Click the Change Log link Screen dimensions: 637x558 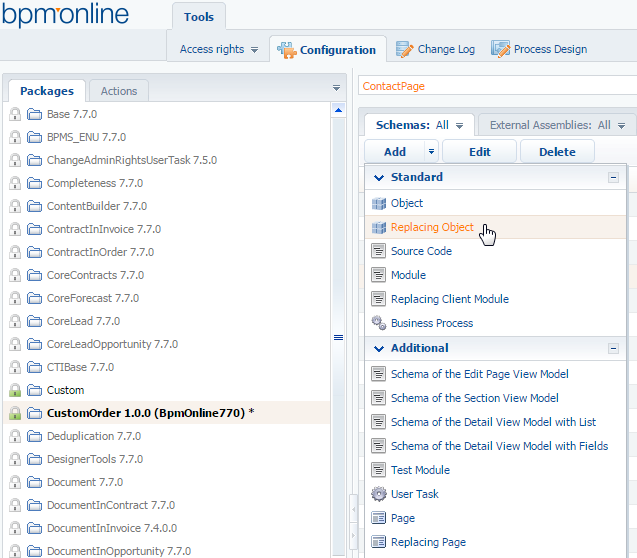click(446, 49)
